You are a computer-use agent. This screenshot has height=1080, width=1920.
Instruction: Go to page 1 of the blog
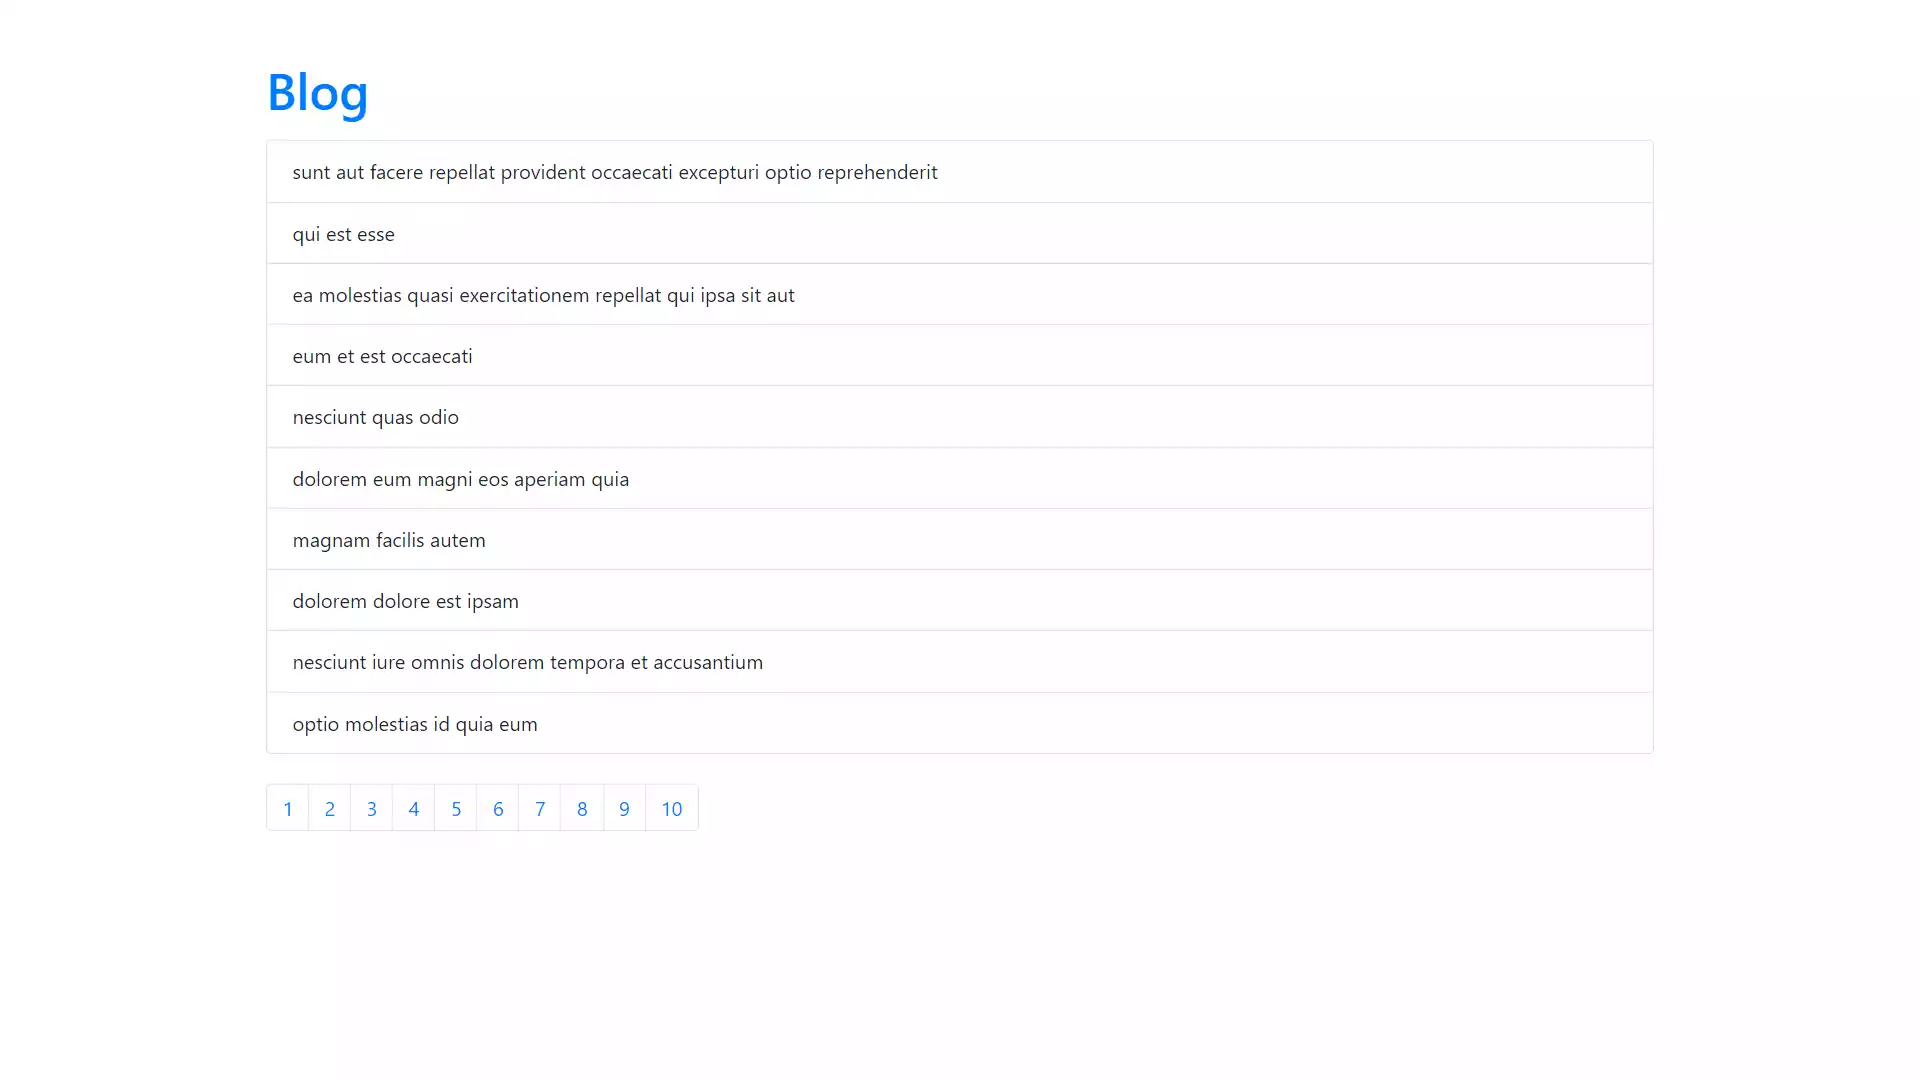tap(288, 808)
